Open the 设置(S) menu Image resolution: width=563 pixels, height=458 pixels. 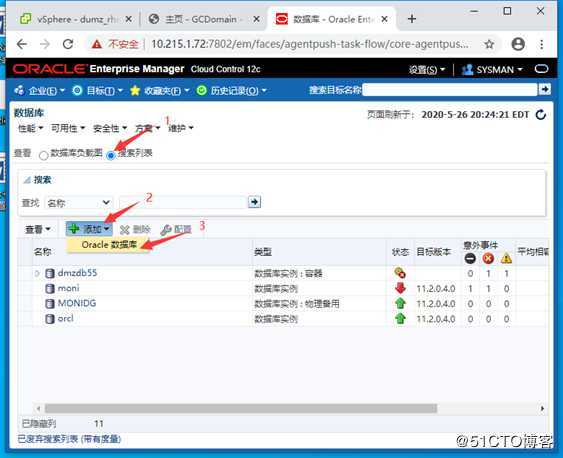point(427,69)
